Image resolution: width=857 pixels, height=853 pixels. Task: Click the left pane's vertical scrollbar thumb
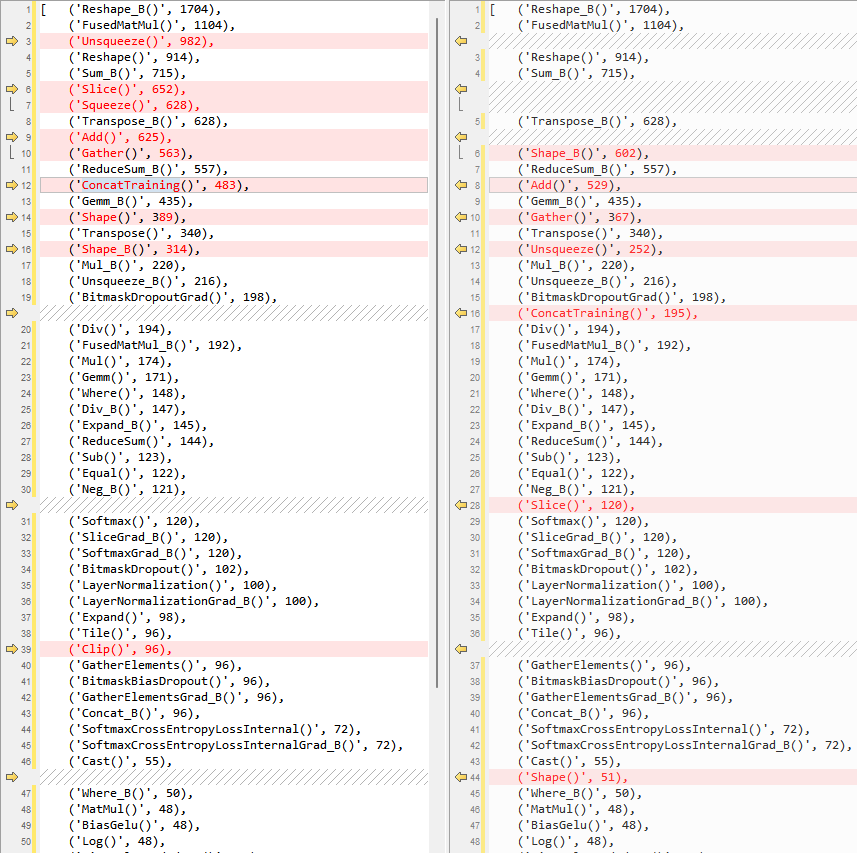click(x=437, y=353)
